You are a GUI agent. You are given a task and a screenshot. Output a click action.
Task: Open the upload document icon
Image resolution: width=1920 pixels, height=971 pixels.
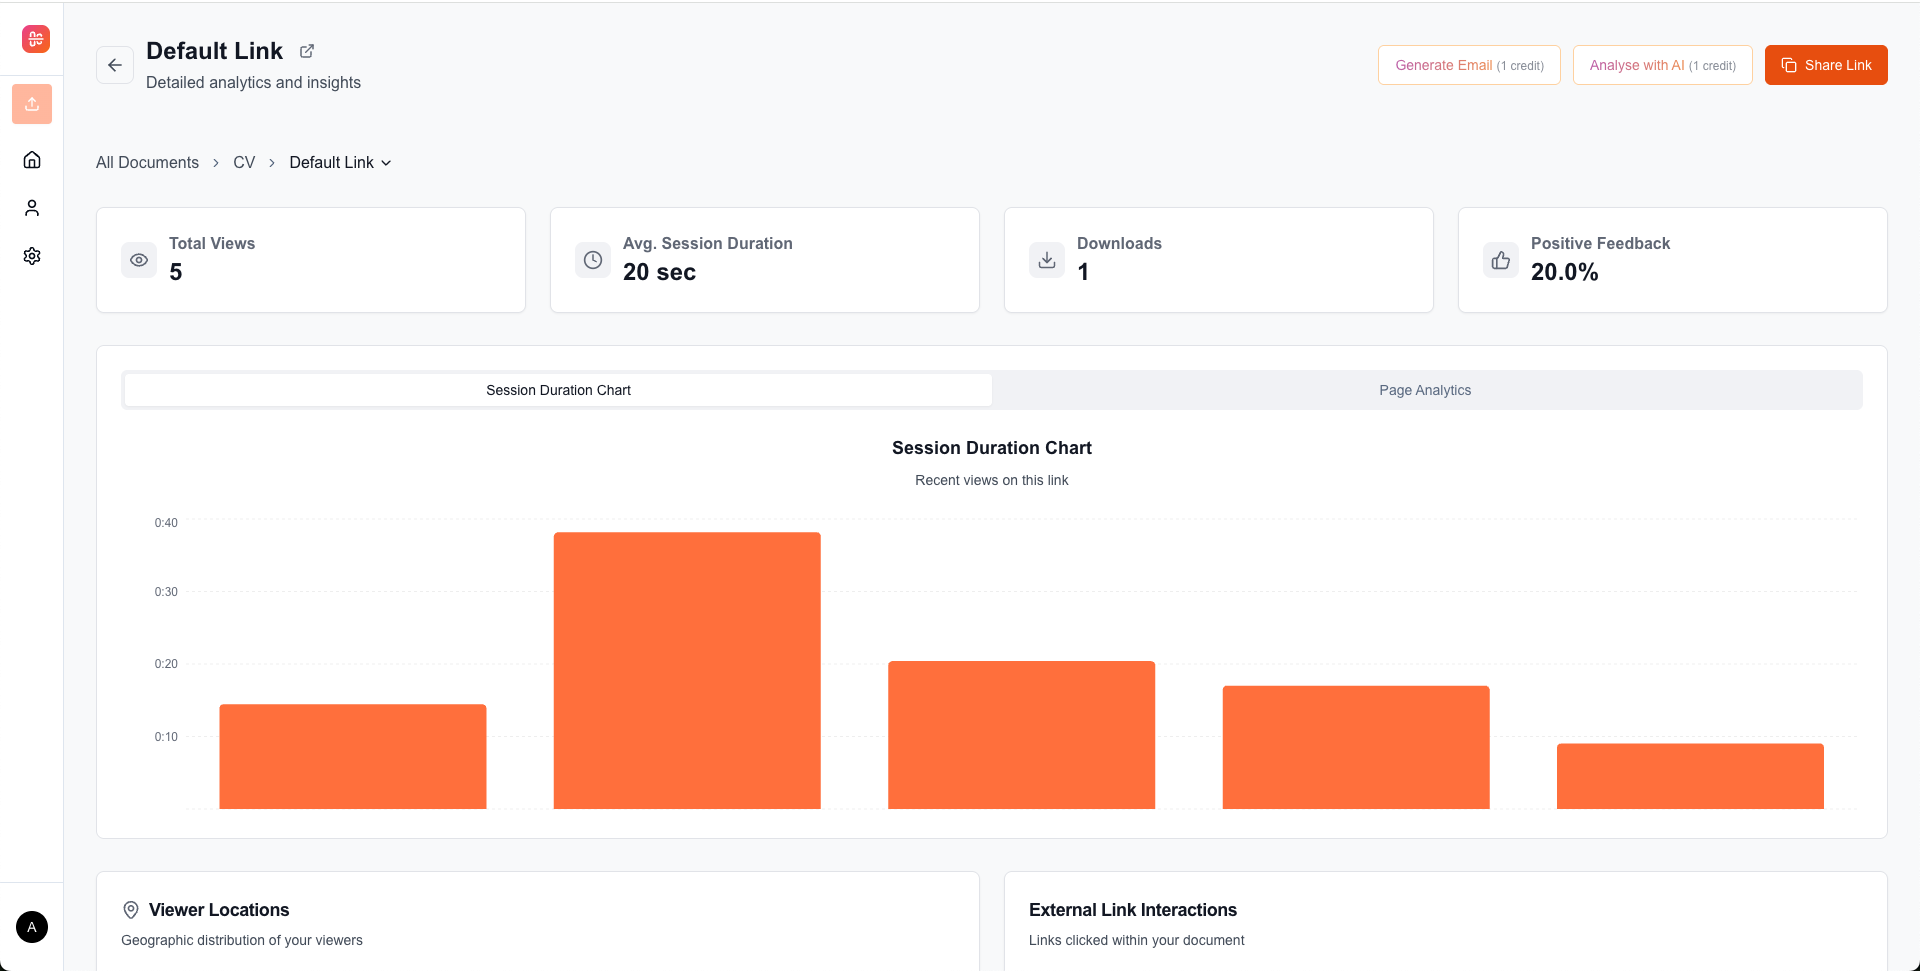click(x=32, y=104)
